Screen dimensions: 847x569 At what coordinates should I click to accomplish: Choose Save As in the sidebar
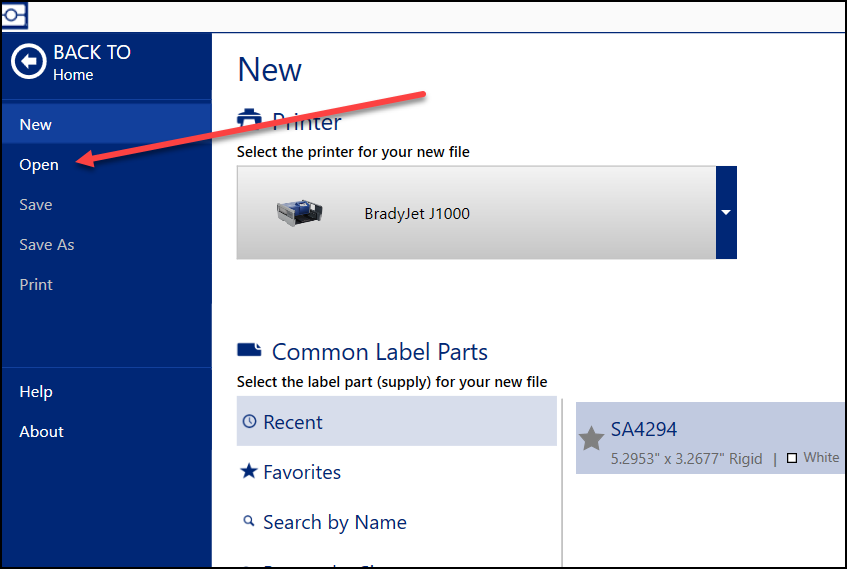pos(47,245)
